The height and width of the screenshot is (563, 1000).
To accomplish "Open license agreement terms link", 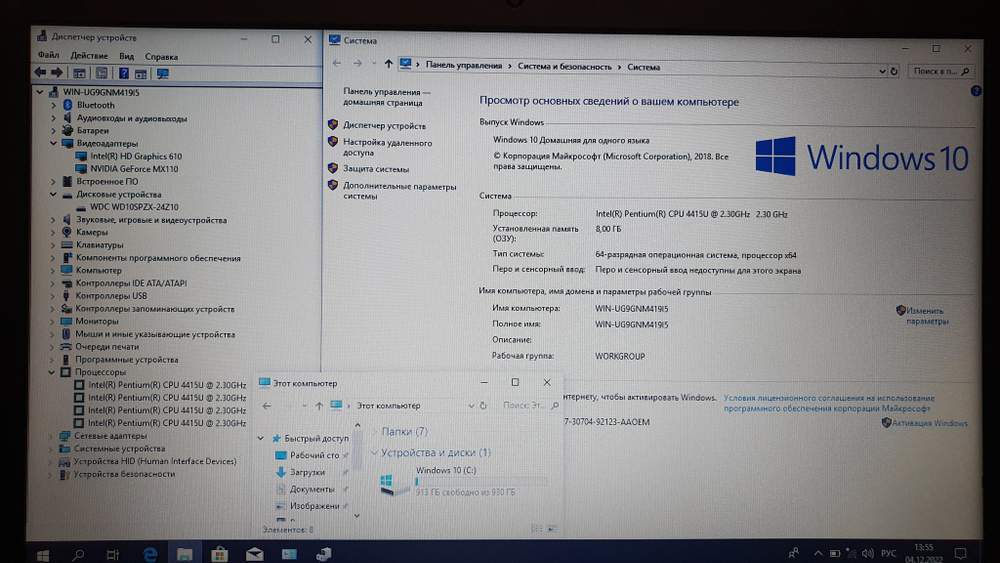I will (828, 403).
